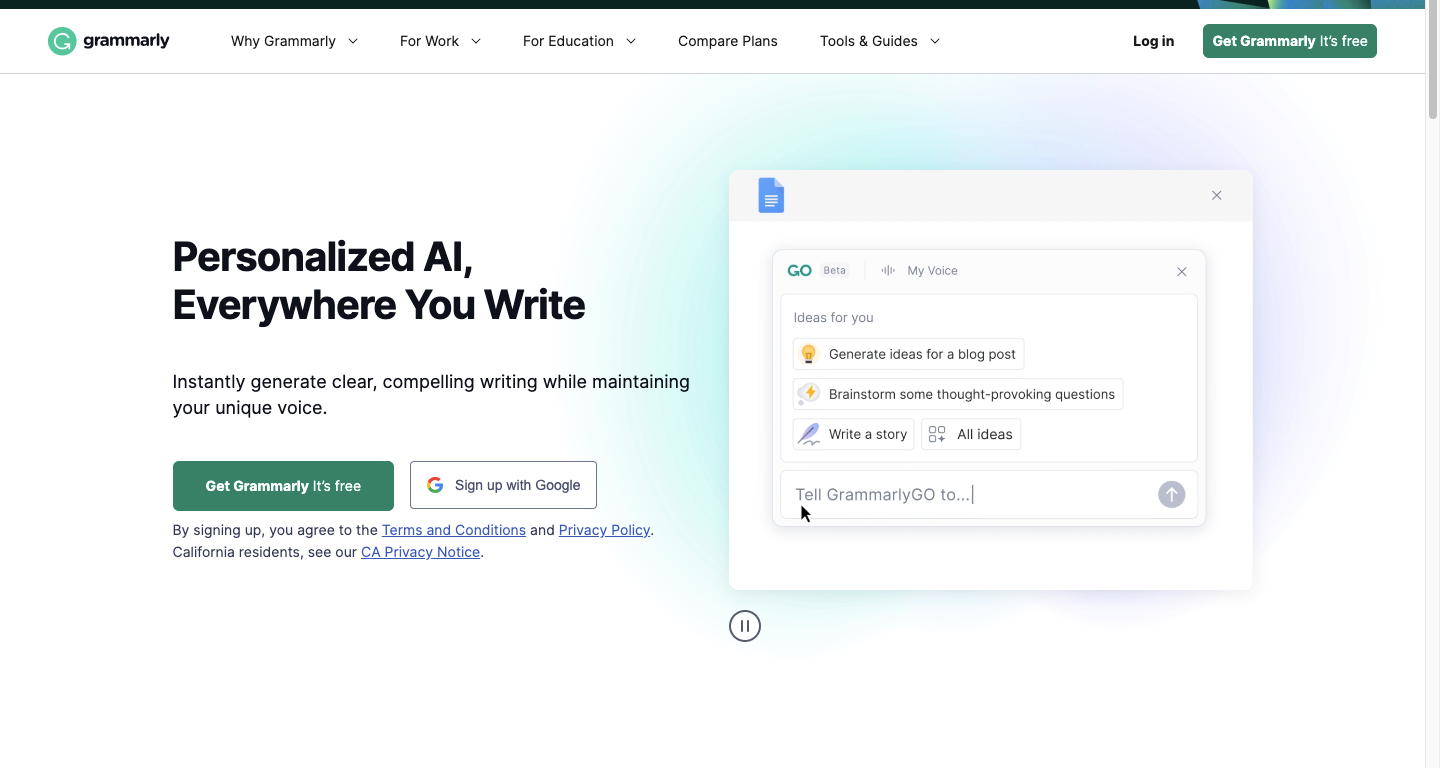Open the Privacy Policy link
1440x768 pixels.
coord(604,530)
